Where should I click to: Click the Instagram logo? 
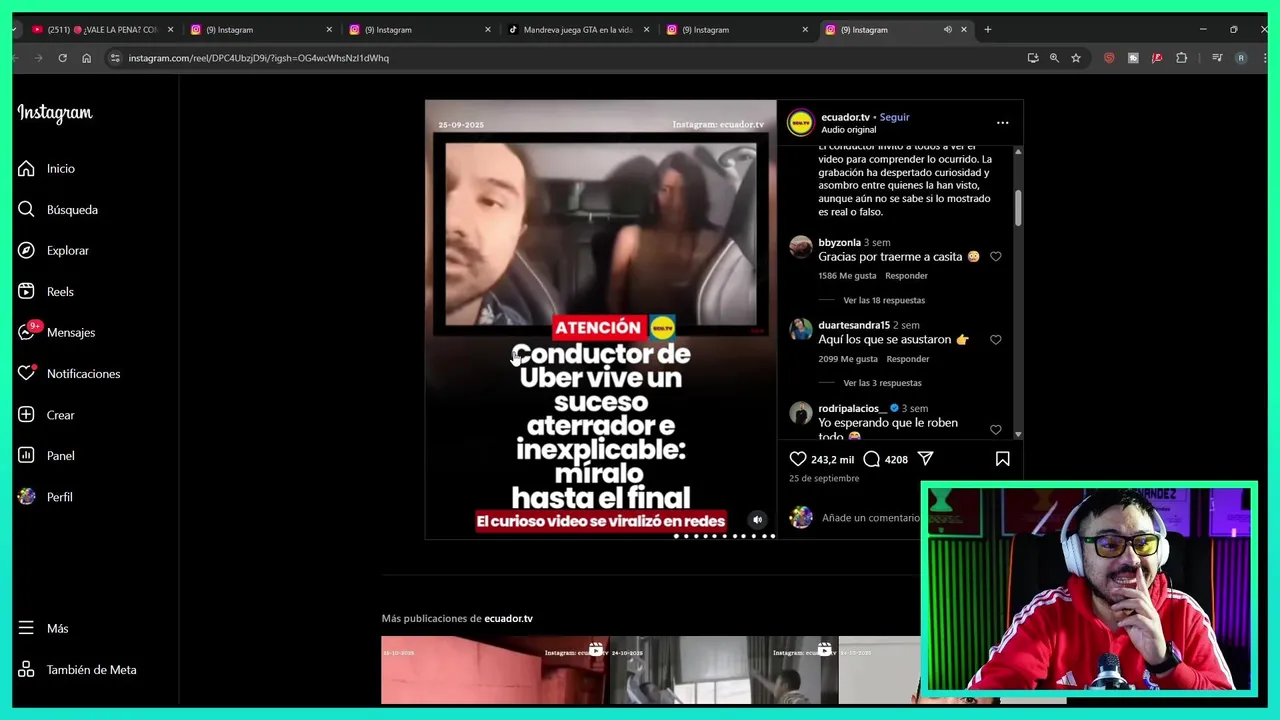(55, 114)
